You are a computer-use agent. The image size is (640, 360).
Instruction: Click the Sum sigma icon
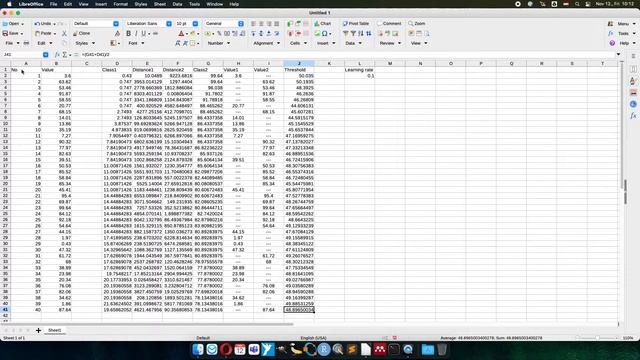(x=64, y=55)
